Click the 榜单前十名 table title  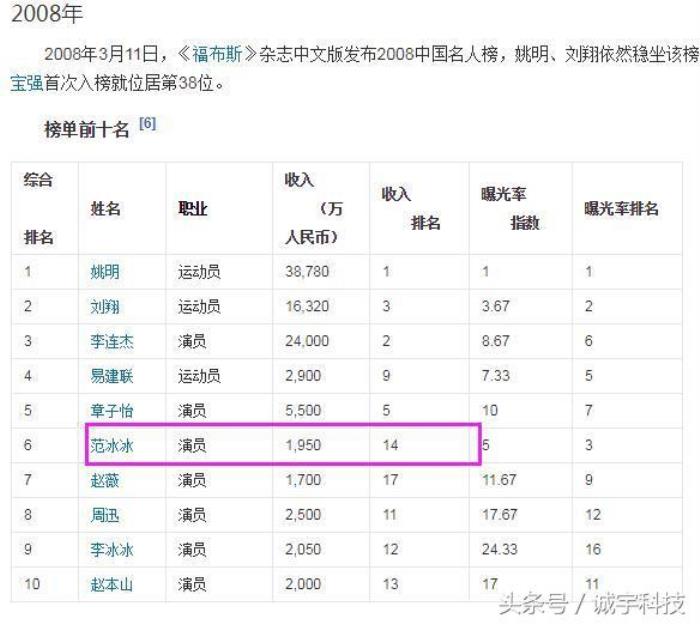[x=87, y=128]
